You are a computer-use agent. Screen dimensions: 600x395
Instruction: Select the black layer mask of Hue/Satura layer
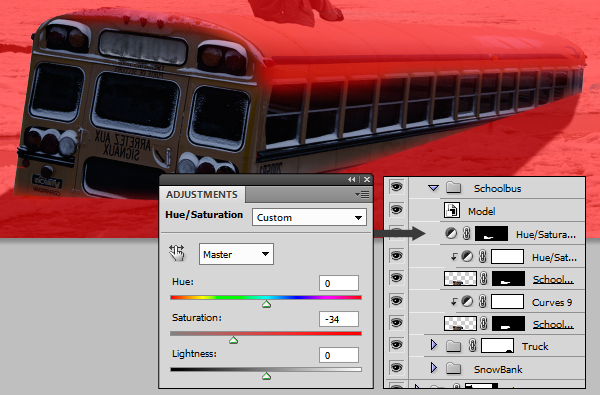pos(491,233)
